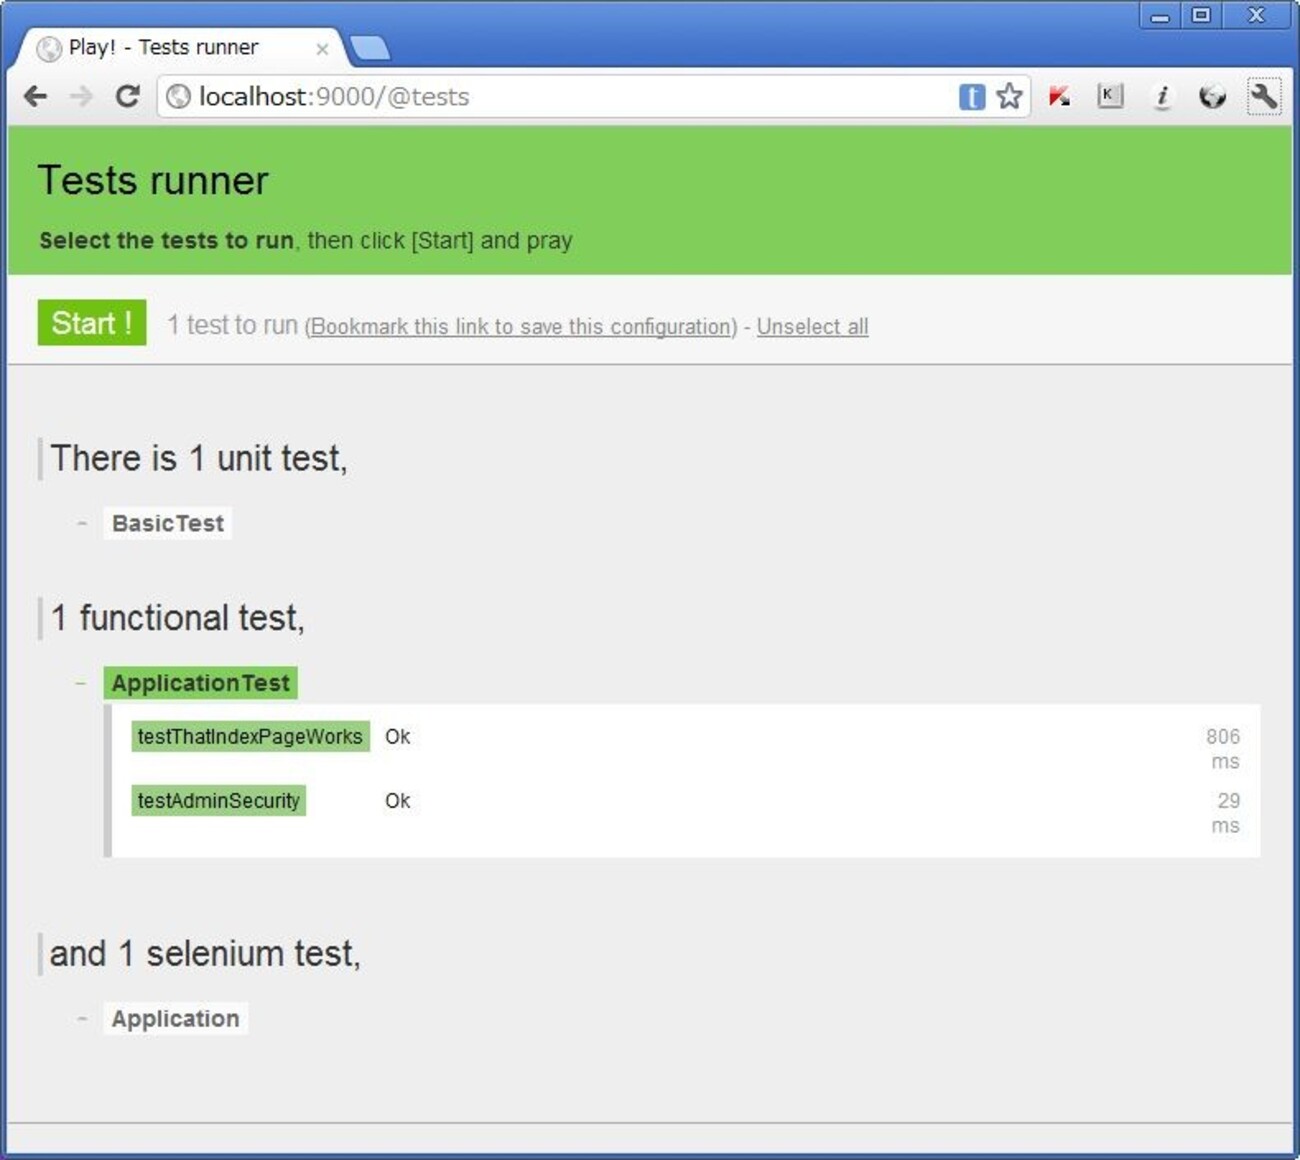Screen dimensions: 1300x1160
Task: Toggle selection of BasicTest
Action: 168,523
